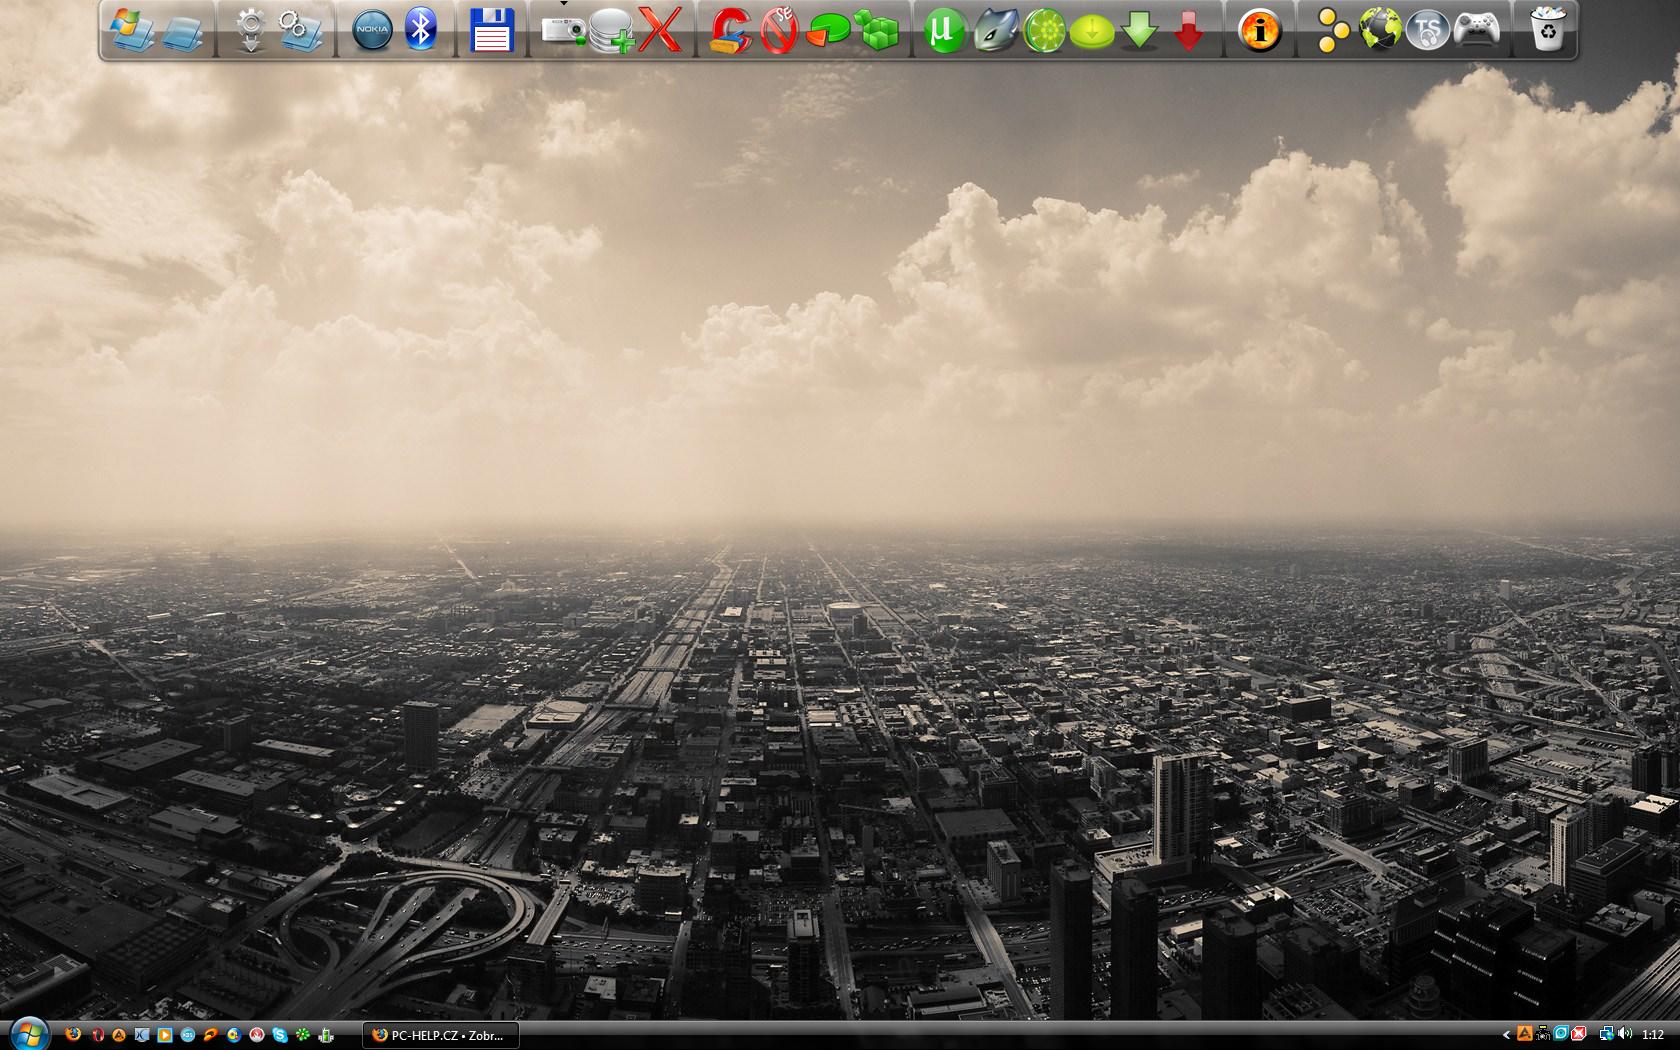The width and height of the screenshot is (1680, 1050).
Task: Launch CCleaner from the dock
Action: 730,30
